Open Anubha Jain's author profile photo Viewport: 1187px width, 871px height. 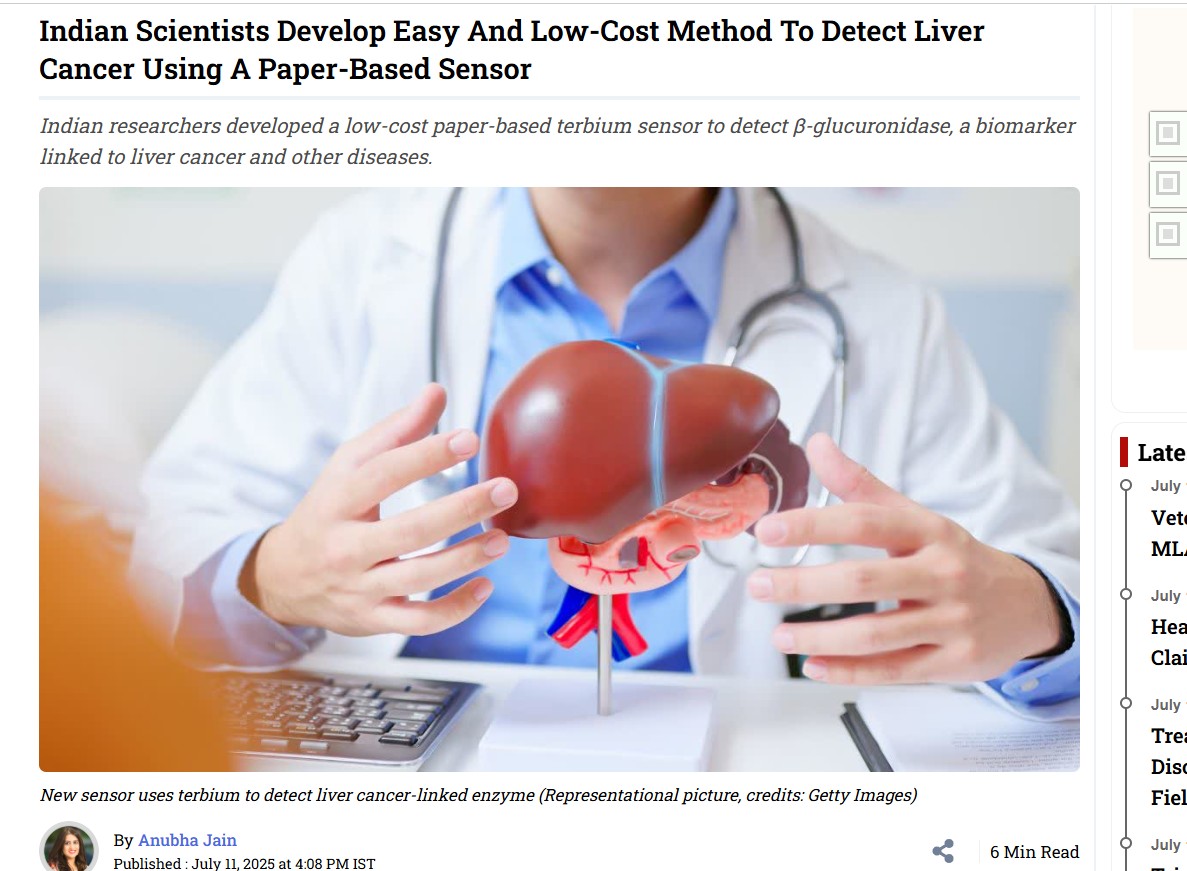[69, 847]
